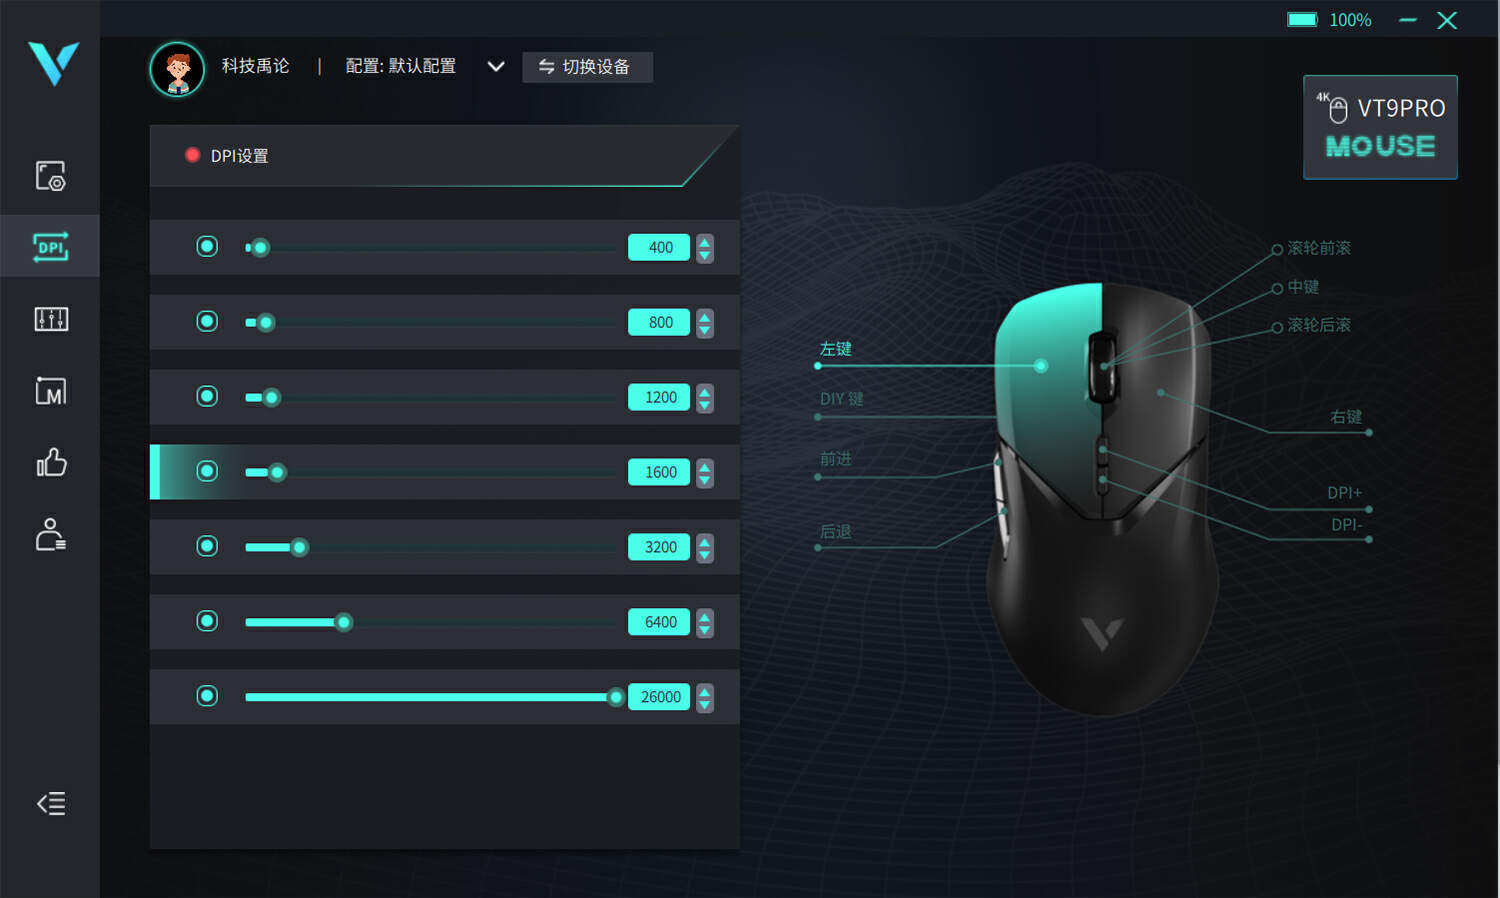1500x898 pixels.
Task: Click the VT9PRO MOUSE device card
Action: 1380,127
